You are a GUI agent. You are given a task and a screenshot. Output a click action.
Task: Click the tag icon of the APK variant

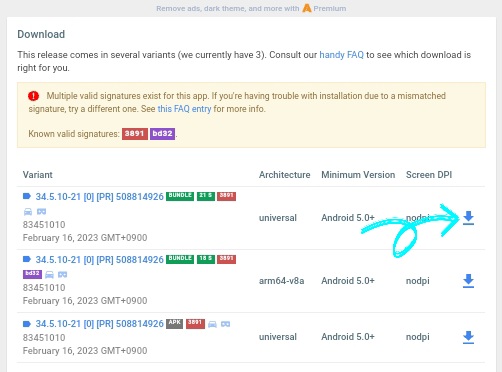(x=27, y=324)
